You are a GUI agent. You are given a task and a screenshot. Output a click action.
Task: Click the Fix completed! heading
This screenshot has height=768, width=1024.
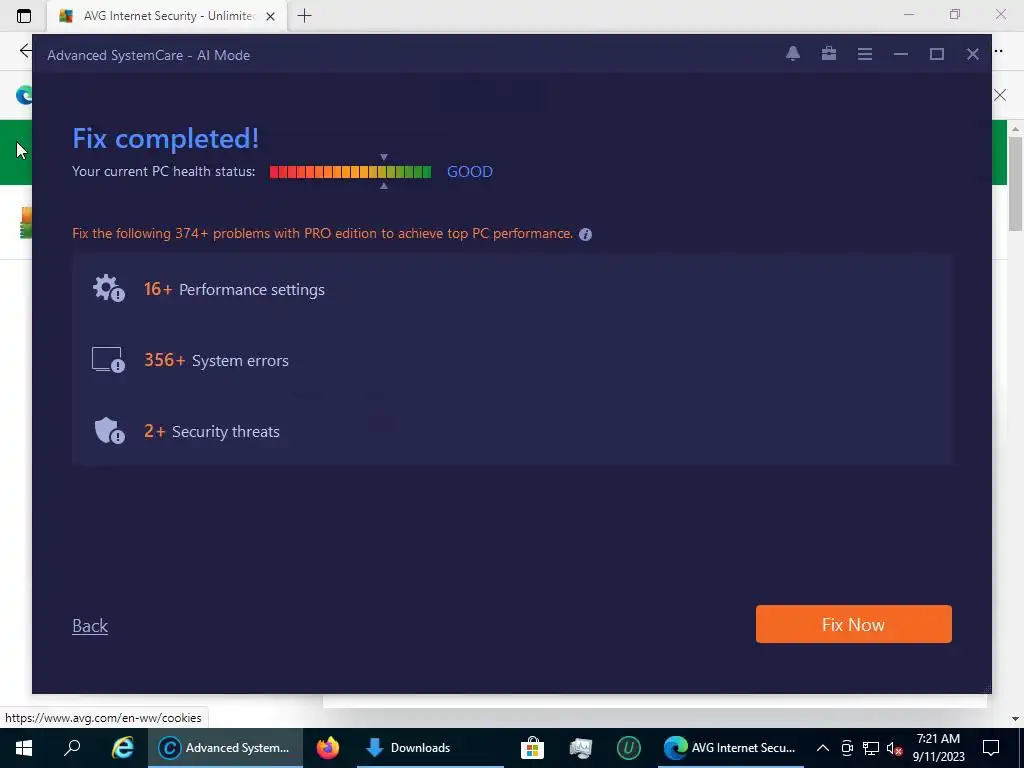pos(166,138)
